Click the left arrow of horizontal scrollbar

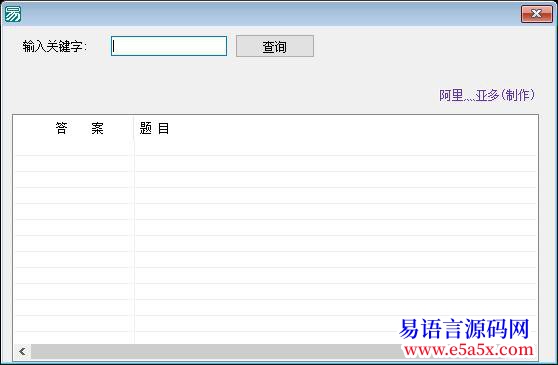pos(22,351)
